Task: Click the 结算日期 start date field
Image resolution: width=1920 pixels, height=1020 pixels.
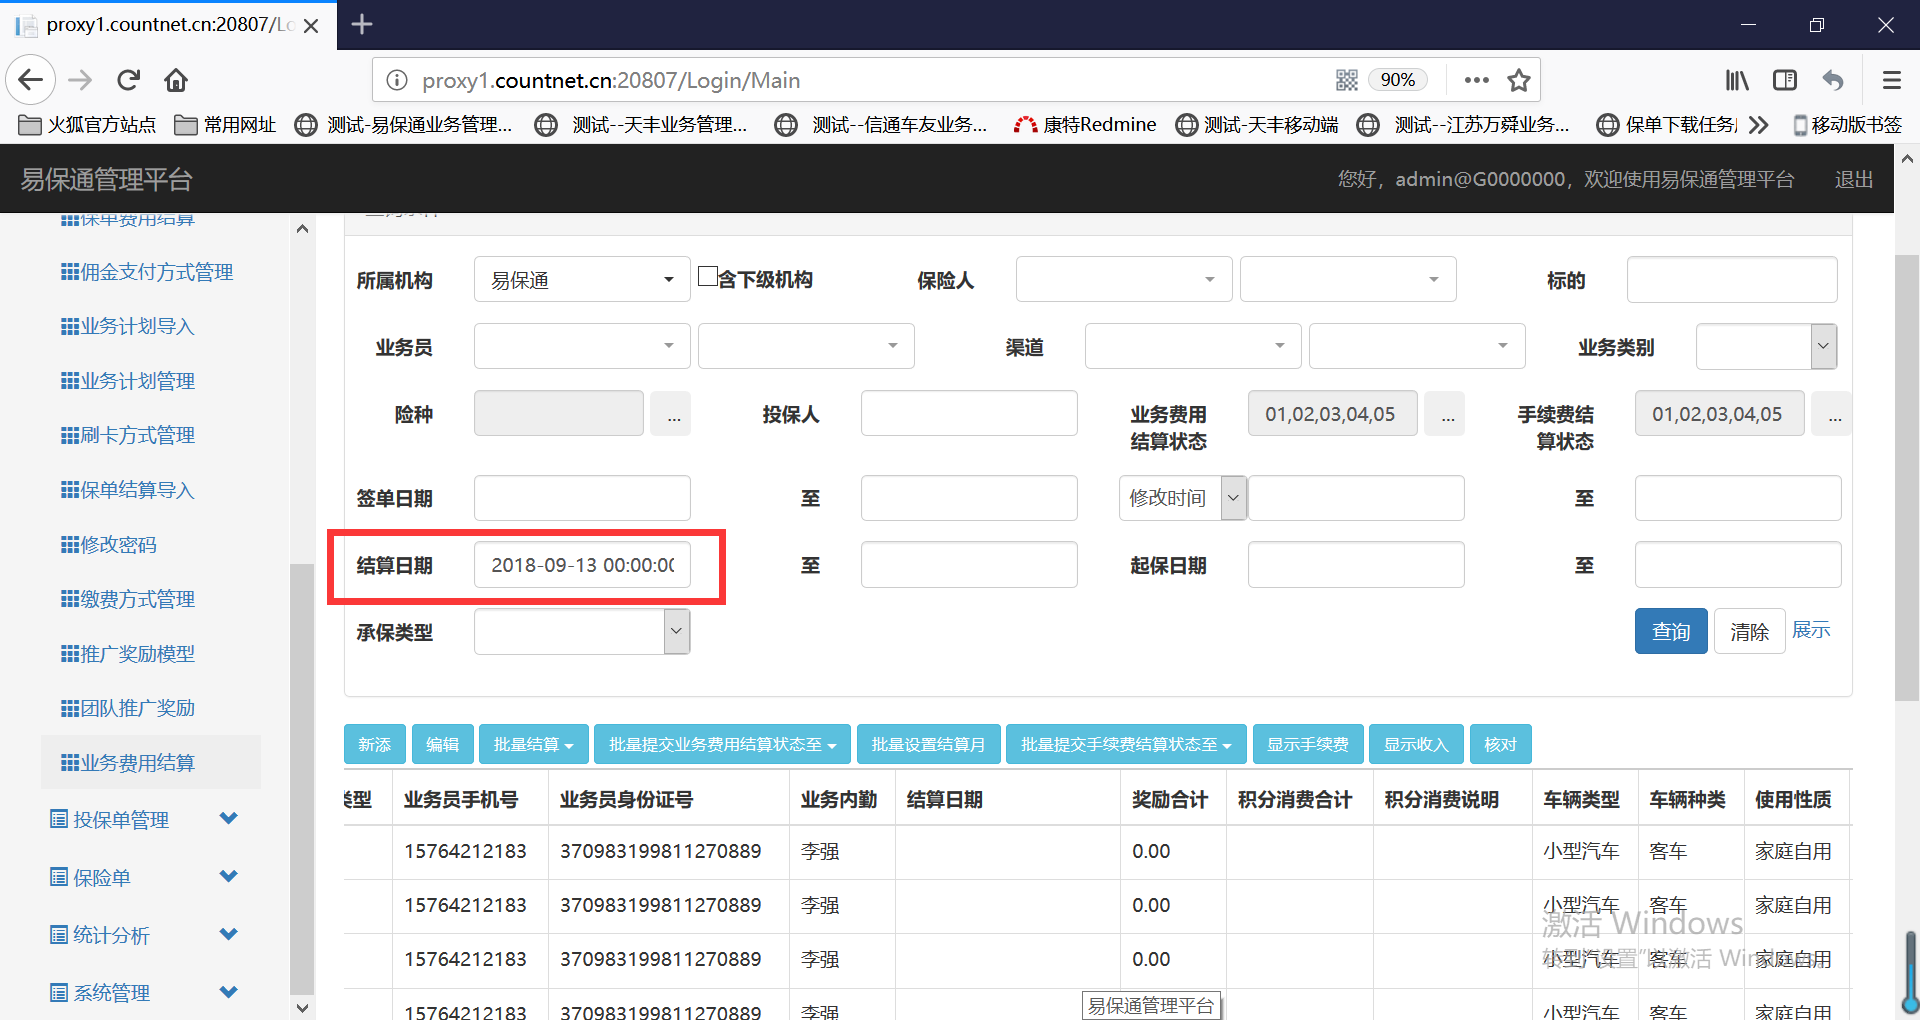Action: 582,566
